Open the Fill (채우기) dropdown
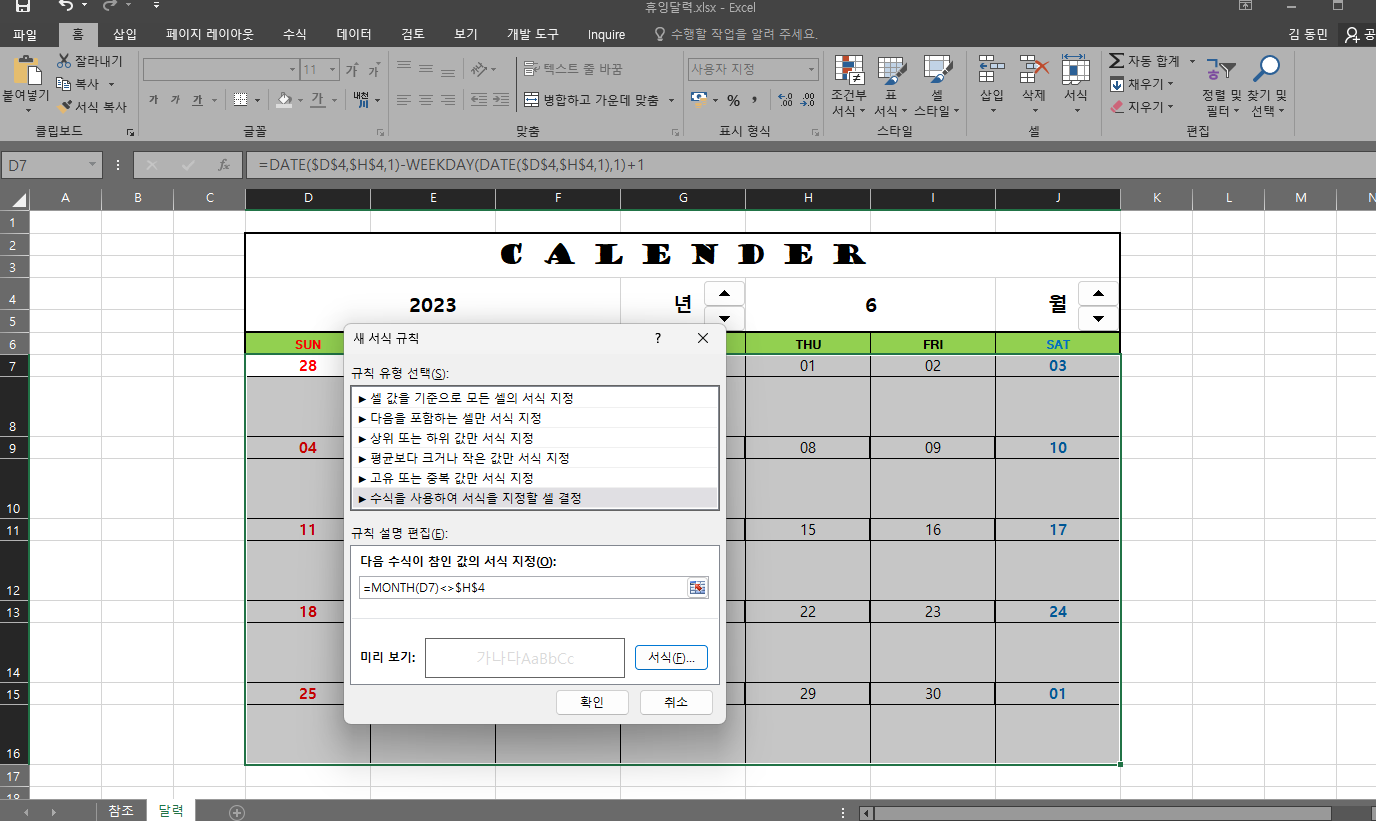Screen dimensions: 1376x821 pos(1142,84)
